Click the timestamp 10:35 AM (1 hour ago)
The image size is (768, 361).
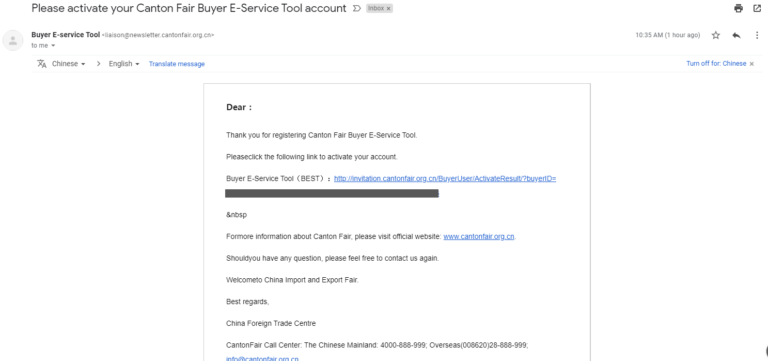[x=668, y=35]
